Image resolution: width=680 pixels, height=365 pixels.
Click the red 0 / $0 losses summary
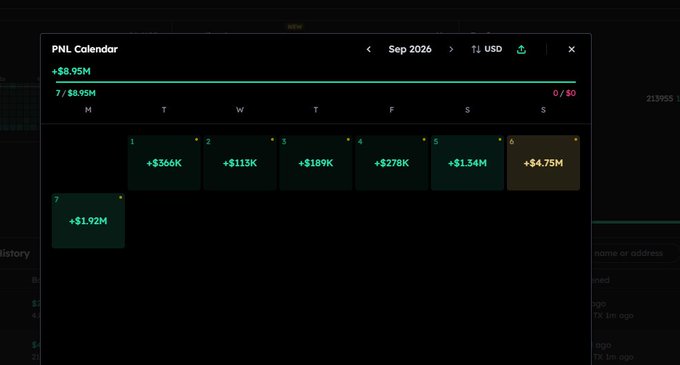pos(564,93)
